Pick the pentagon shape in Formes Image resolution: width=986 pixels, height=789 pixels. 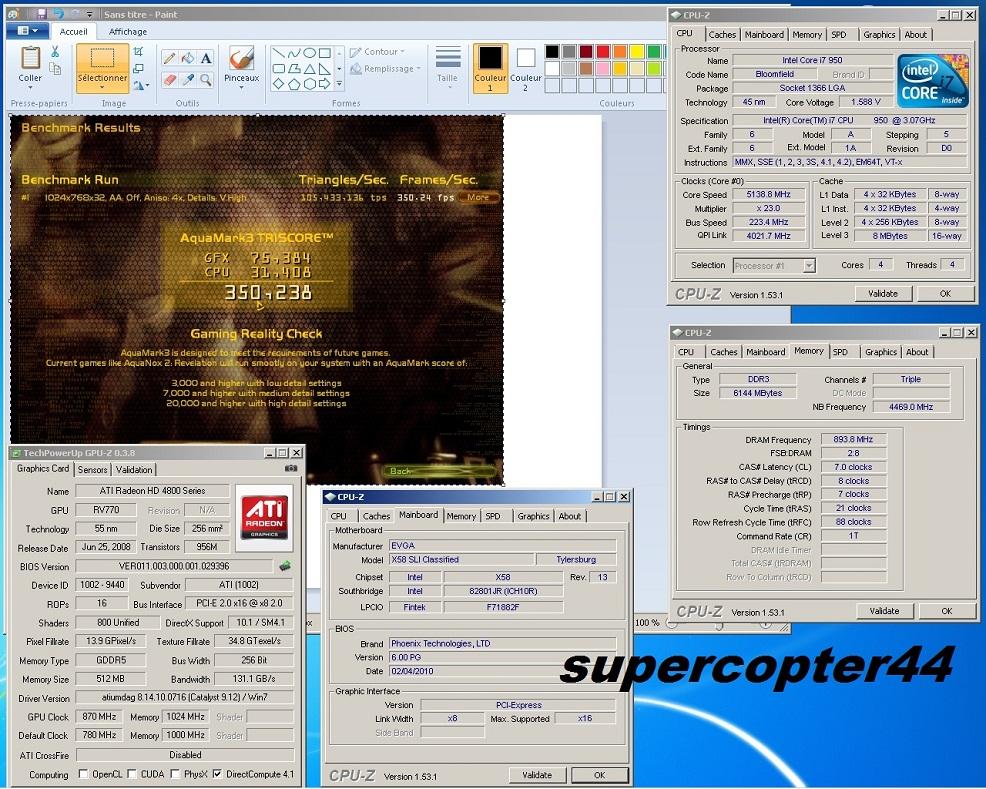pyautogui.click(x=294, y=84)
